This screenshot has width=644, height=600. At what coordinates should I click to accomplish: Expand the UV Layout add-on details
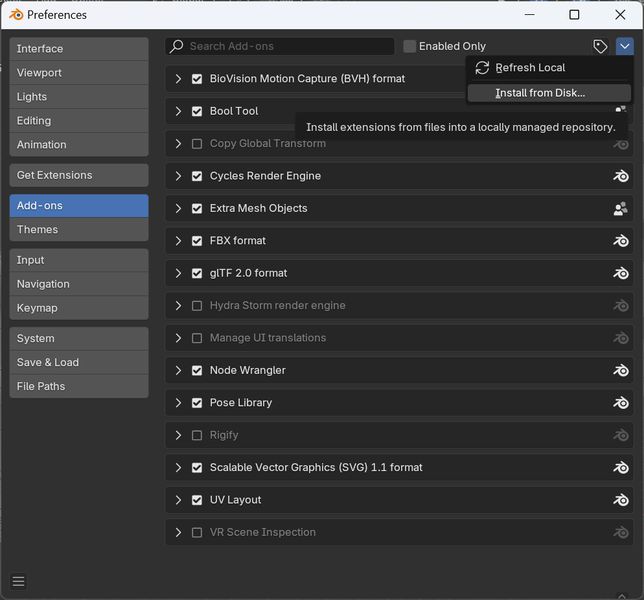(x=178, y=500)
